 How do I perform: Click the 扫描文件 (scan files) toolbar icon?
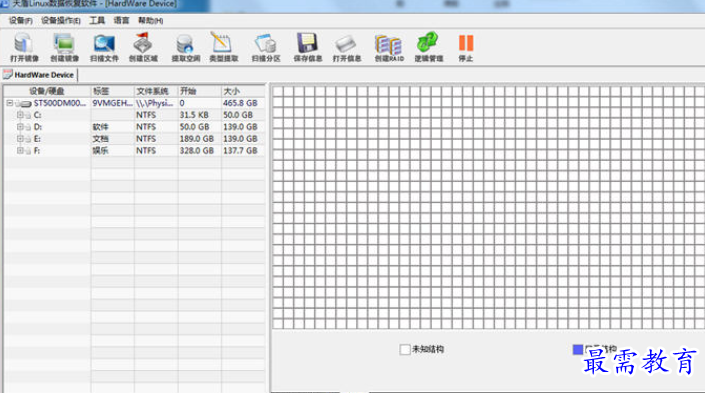104,43
